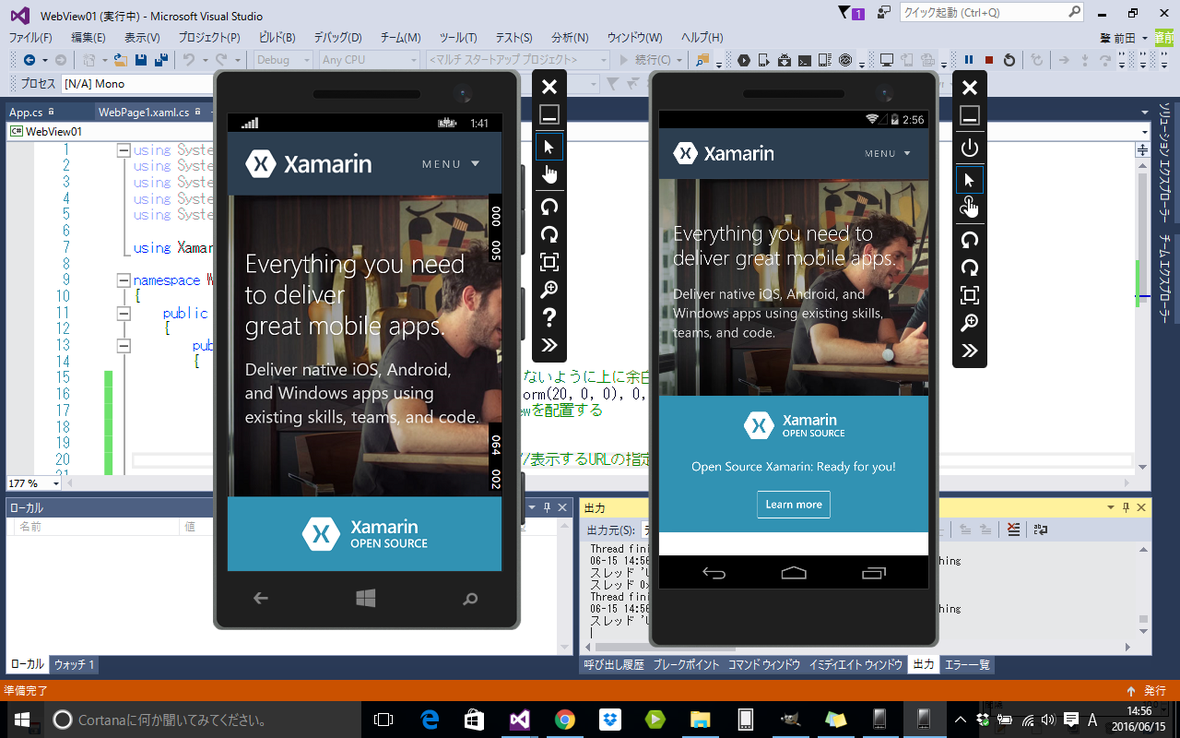This screenshot has width=1180, height=738.
Task: Open the Debug configuration dropdown
Action: click(x=307, y=60)
